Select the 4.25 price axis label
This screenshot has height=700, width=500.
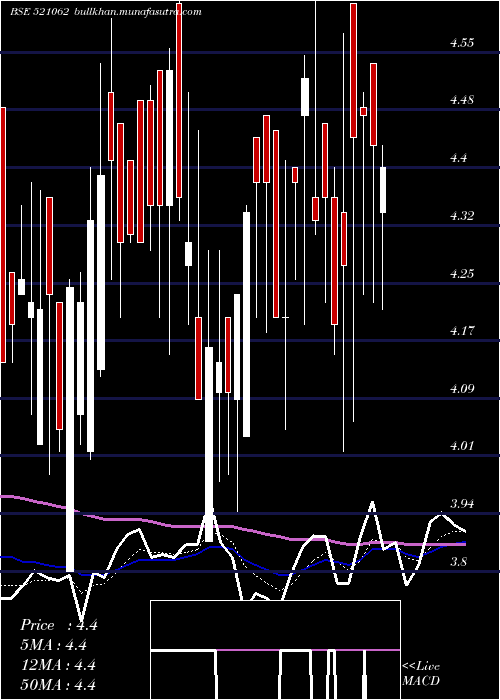click(462, 274)
